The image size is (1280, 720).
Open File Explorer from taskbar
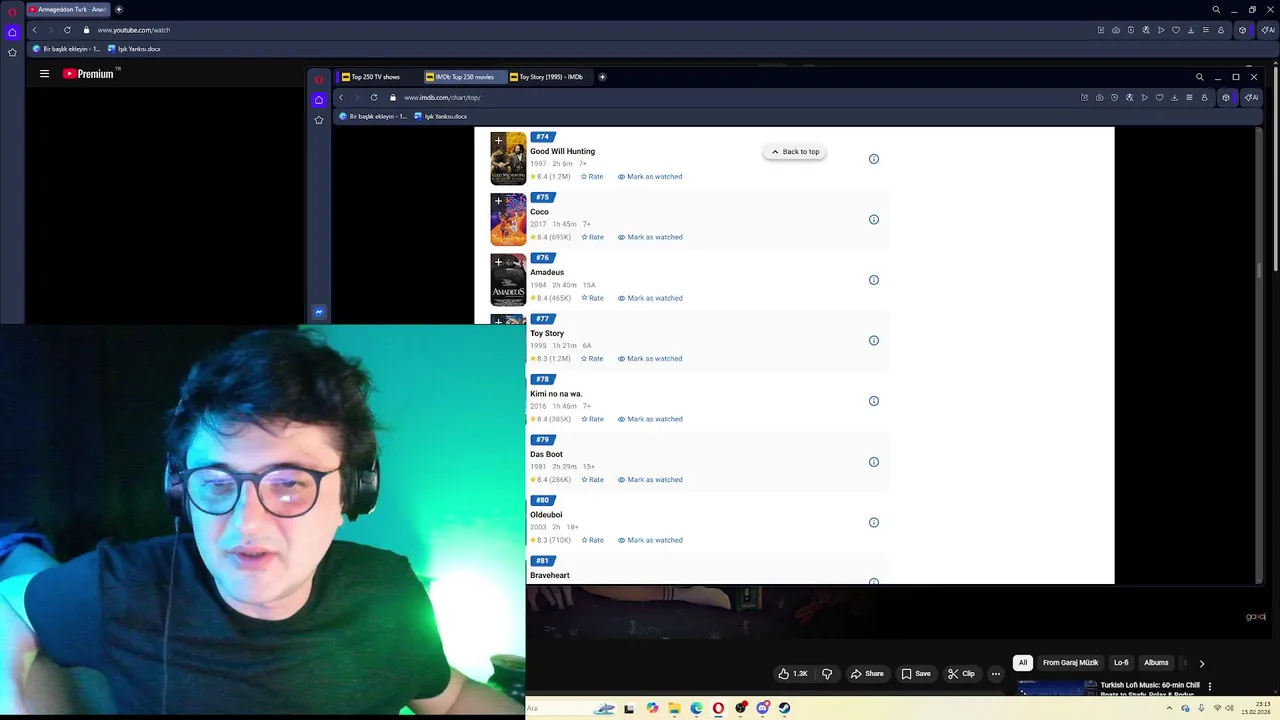click(674, 708)
